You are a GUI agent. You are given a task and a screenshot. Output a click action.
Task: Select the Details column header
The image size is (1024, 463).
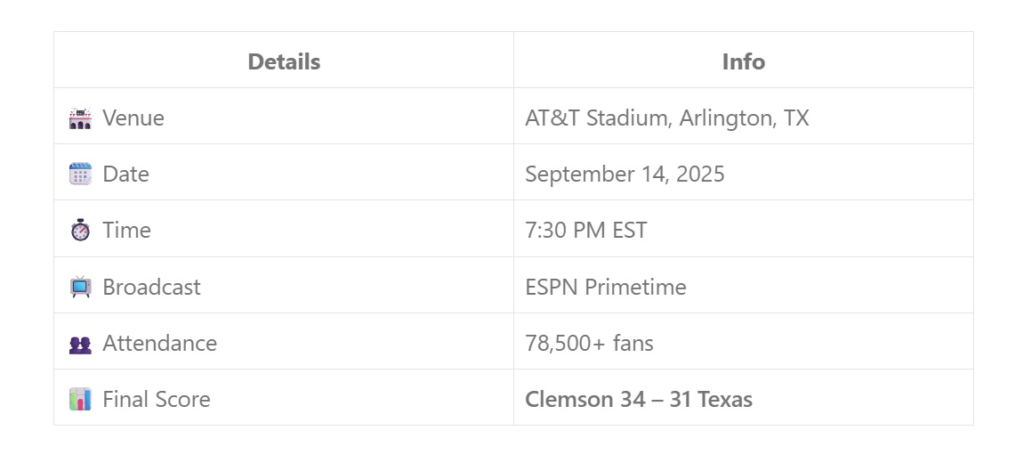tap(284, 62)
